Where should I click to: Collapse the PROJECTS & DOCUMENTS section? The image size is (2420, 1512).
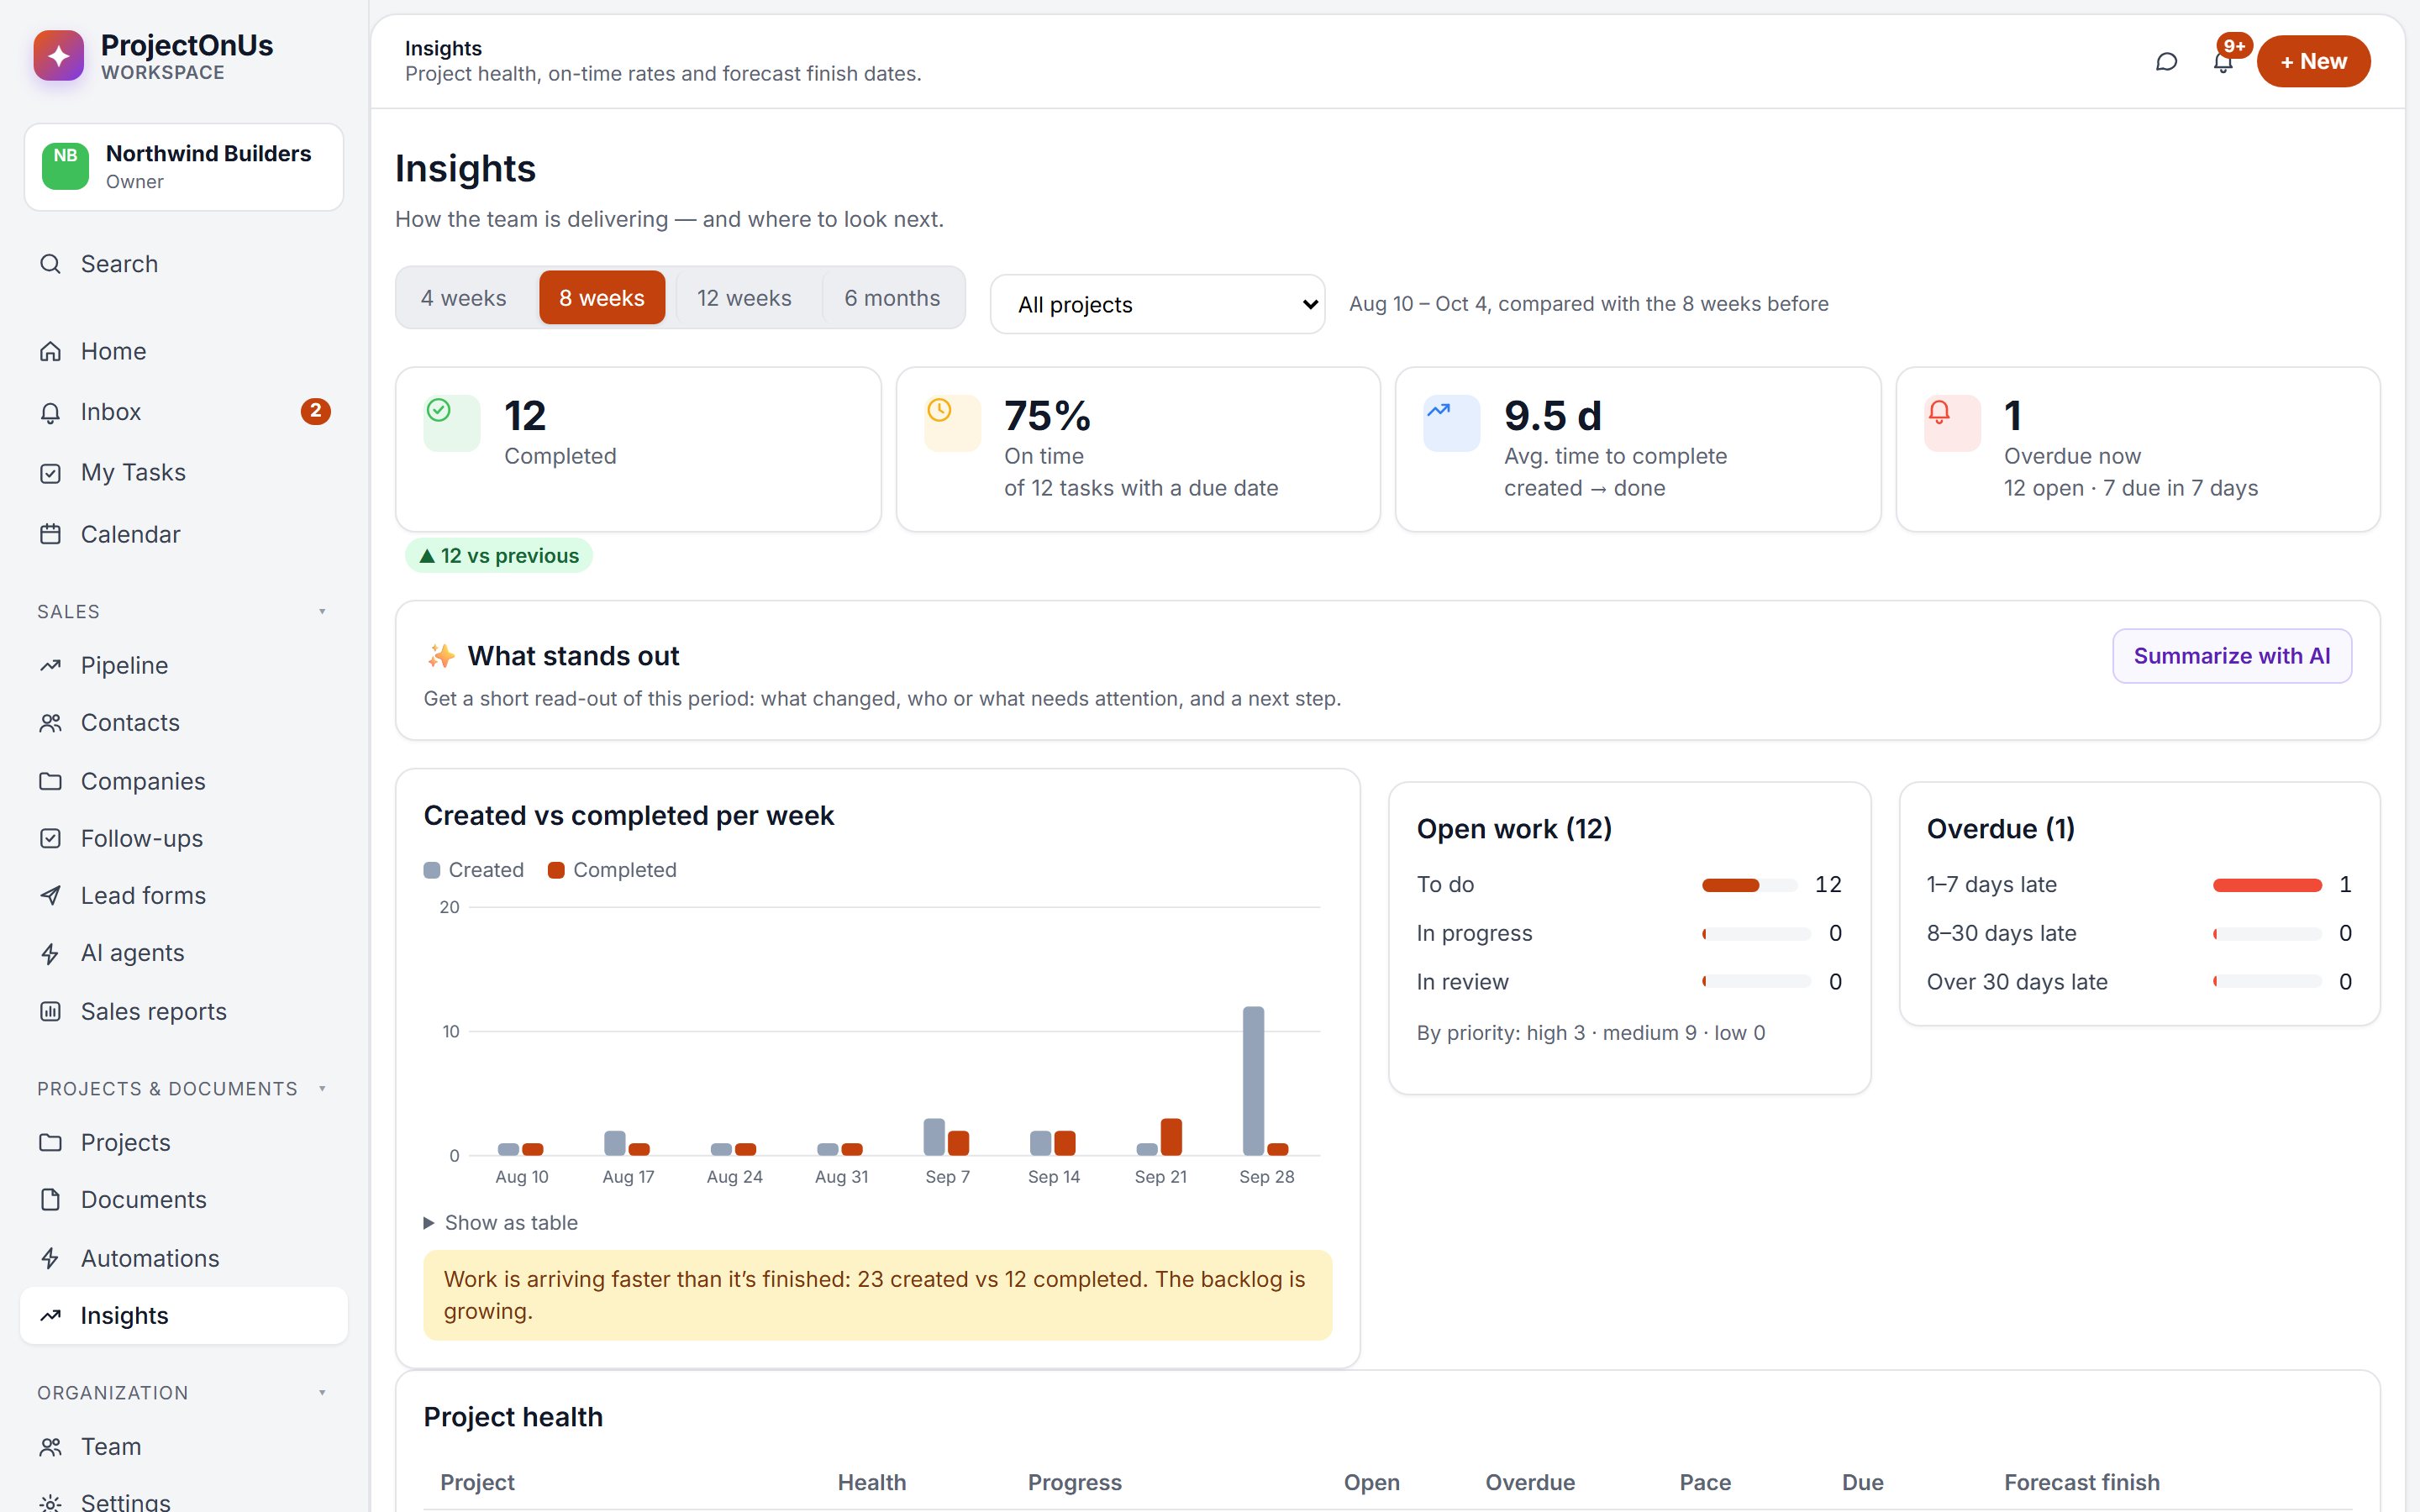(183, 1088)
